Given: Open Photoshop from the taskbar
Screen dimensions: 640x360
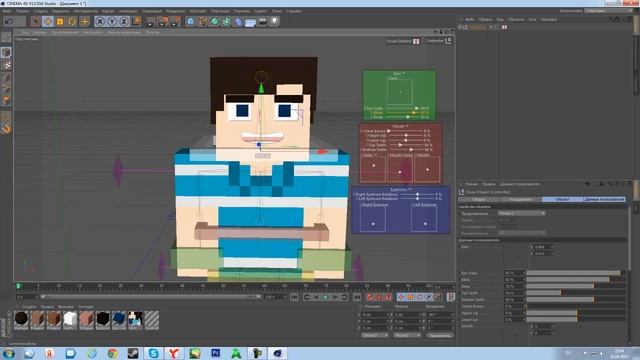Looking at the screenshot, I should (x=216, y=353).
